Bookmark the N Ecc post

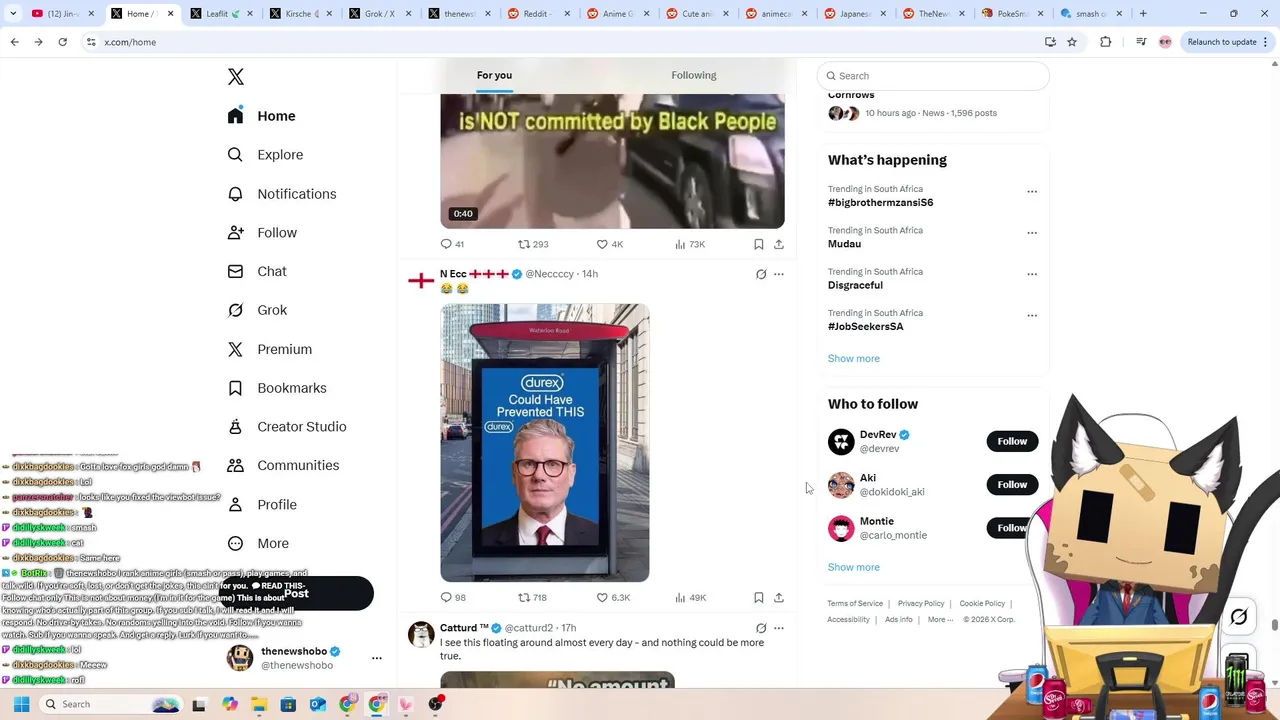pyautogui.click(x=759, y=598)
